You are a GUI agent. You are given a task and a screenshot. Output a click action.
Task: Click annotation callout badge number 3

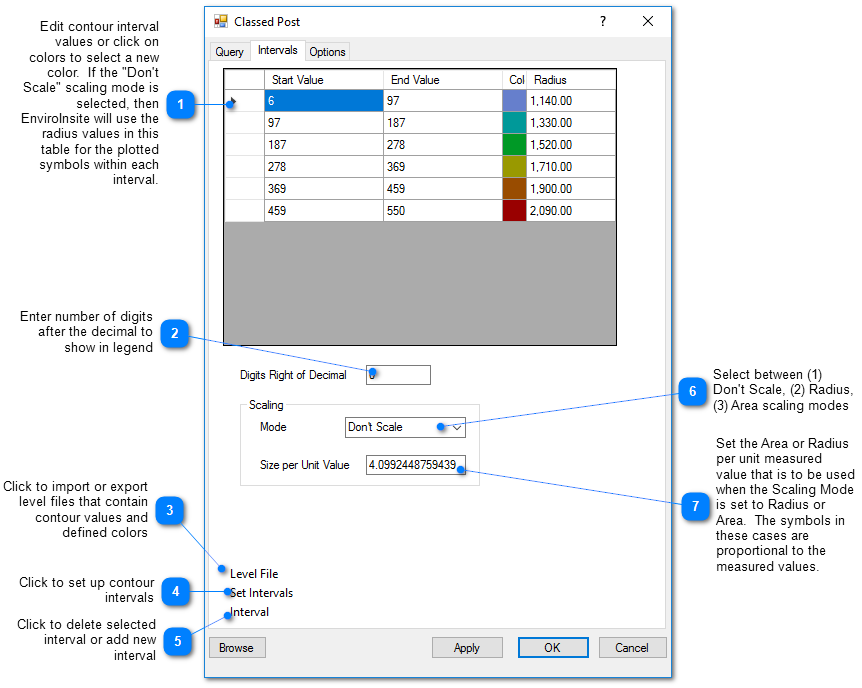(x=170, y=511)
